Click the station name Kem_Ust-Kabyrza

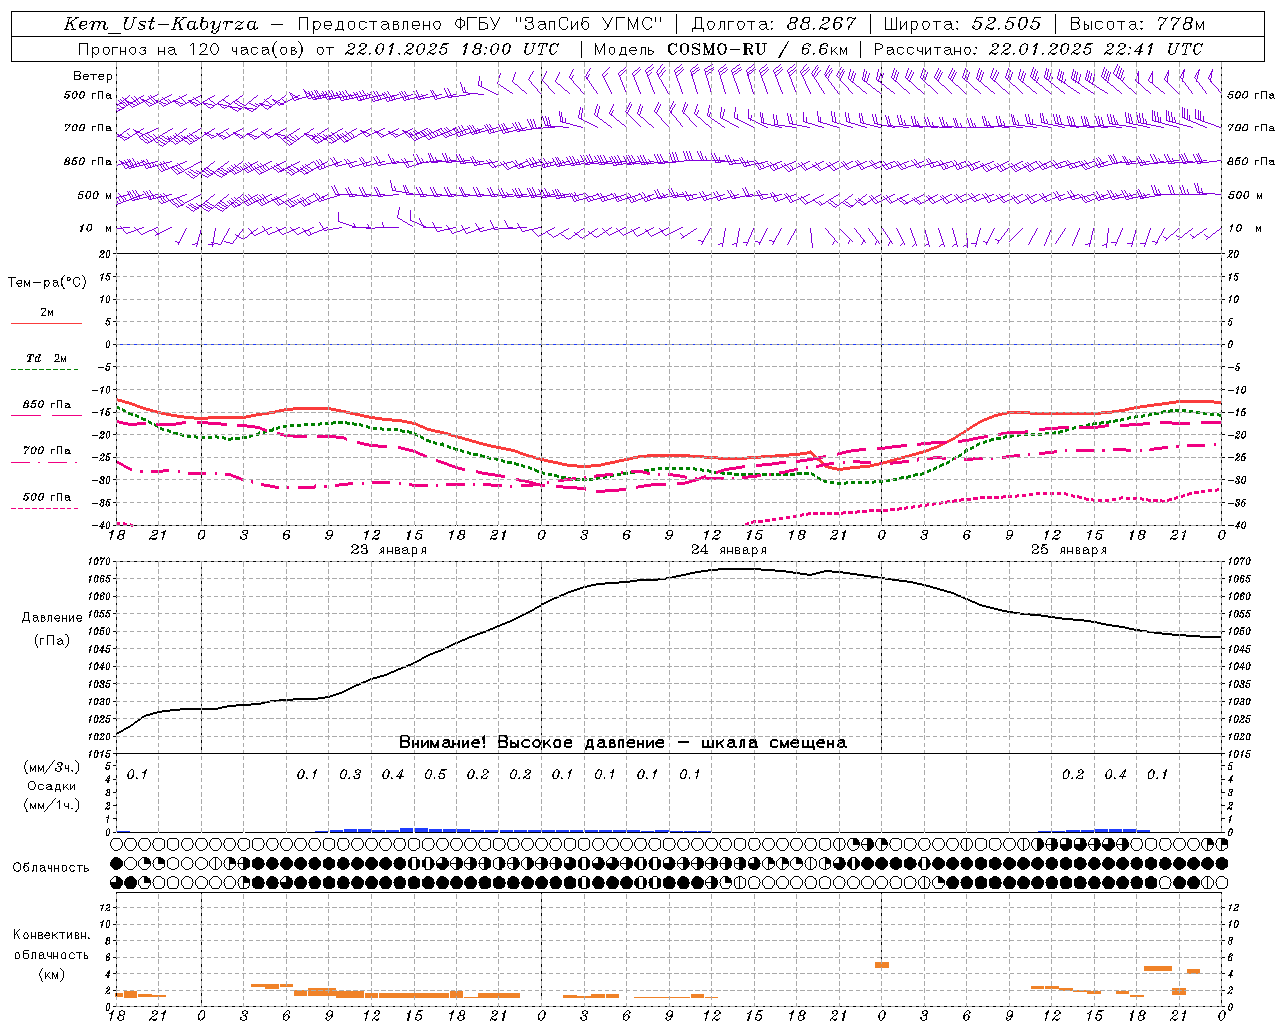[161, 24]
